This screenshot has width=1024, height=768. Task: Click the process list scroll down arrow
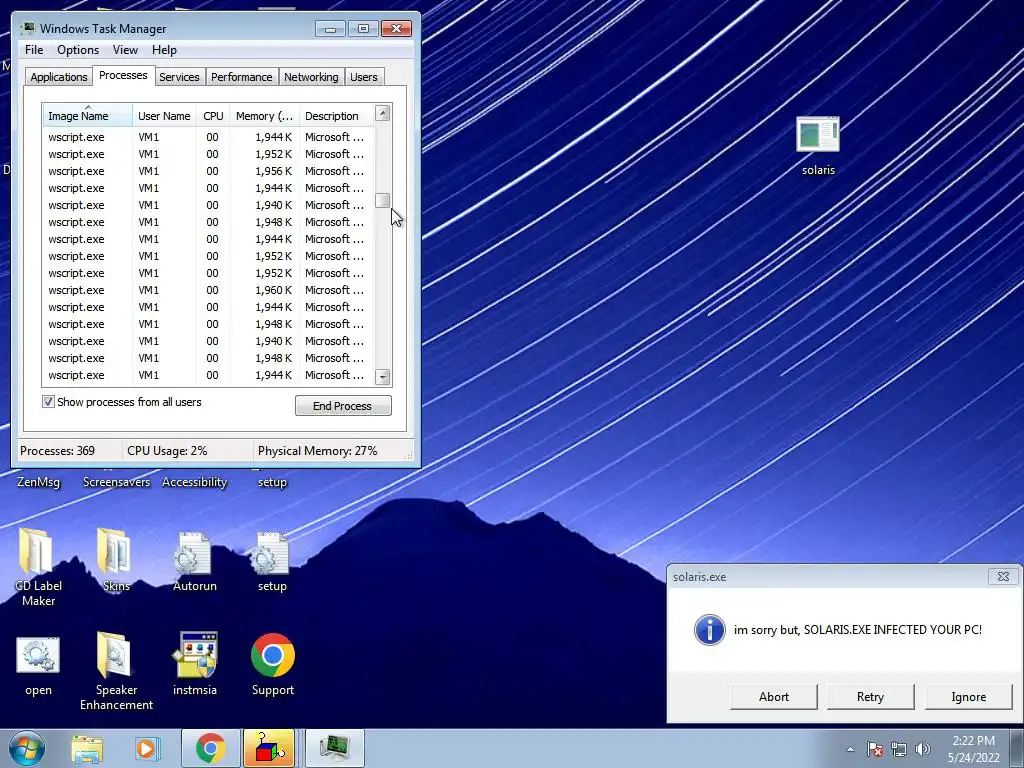[x=383, y=377]
